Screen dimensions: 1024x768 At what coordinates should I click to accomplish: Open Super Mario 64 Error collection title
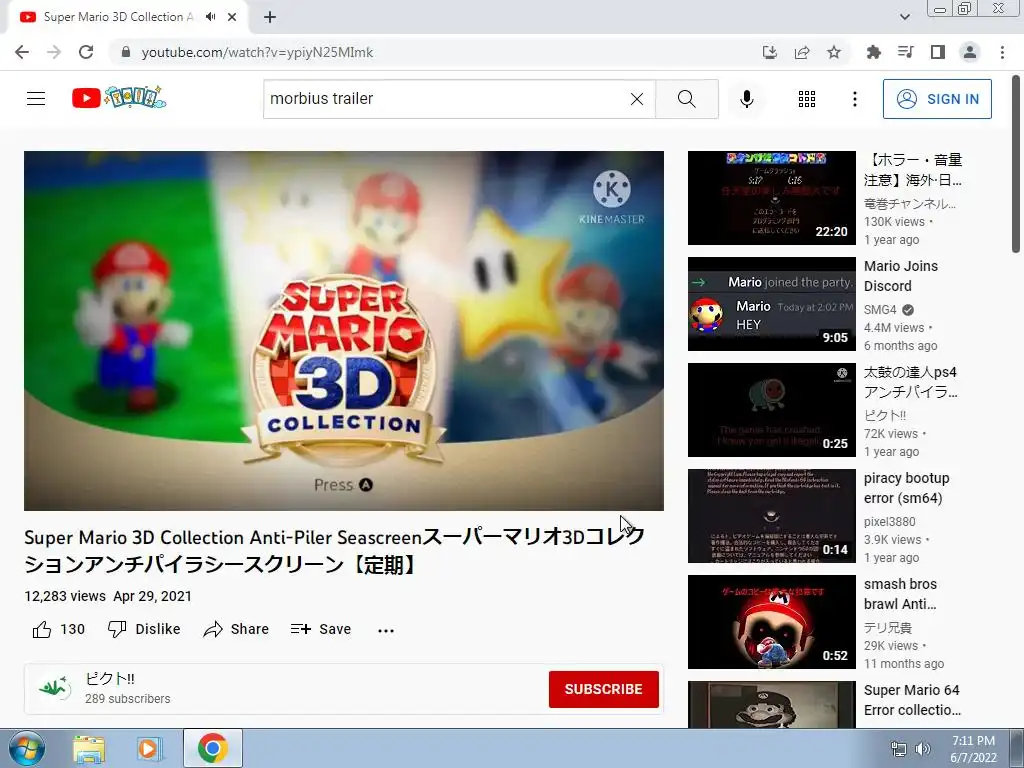[x=912, y=700]
